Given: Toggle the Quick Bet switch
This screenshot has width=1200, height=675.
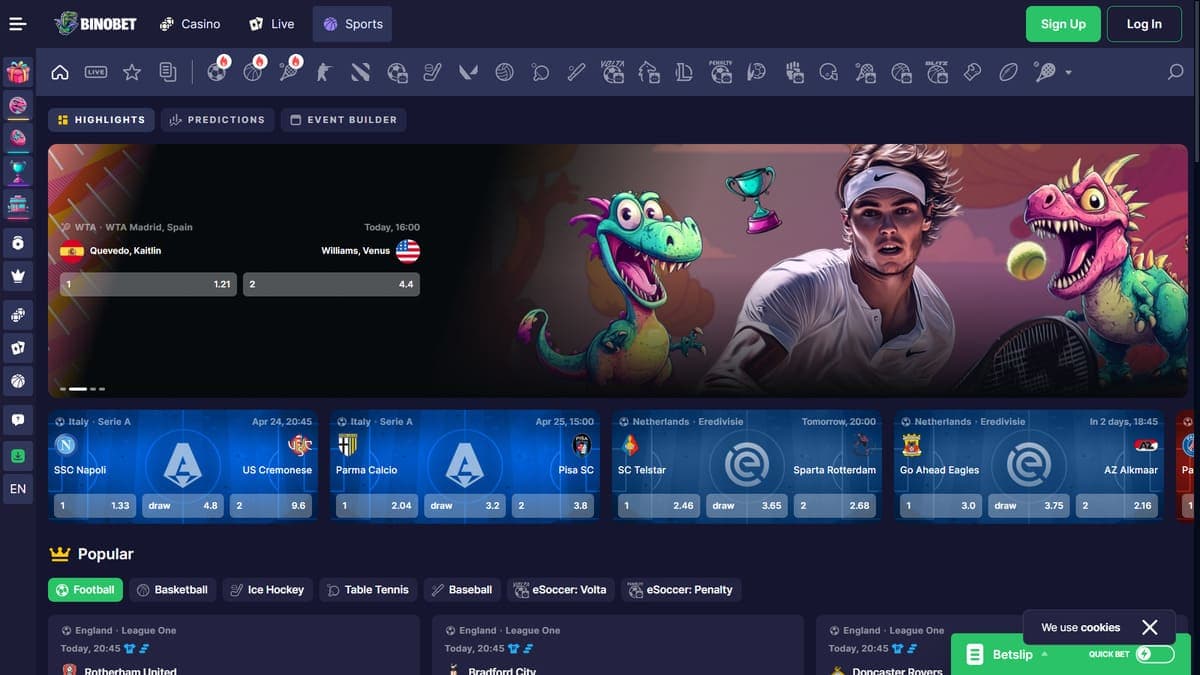Looking at the screenshot, I should (x=1155, y=654).
